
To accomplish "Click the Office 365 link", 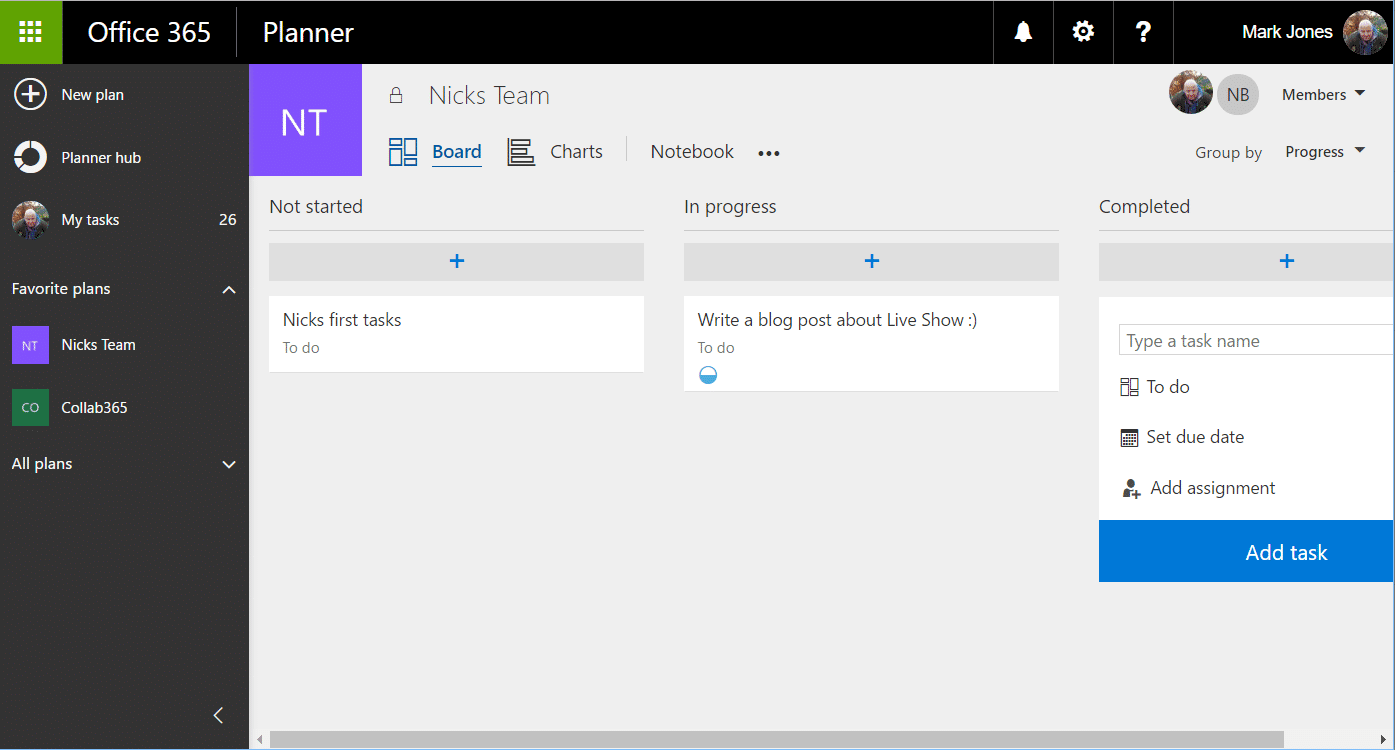I will pos(149,32).
